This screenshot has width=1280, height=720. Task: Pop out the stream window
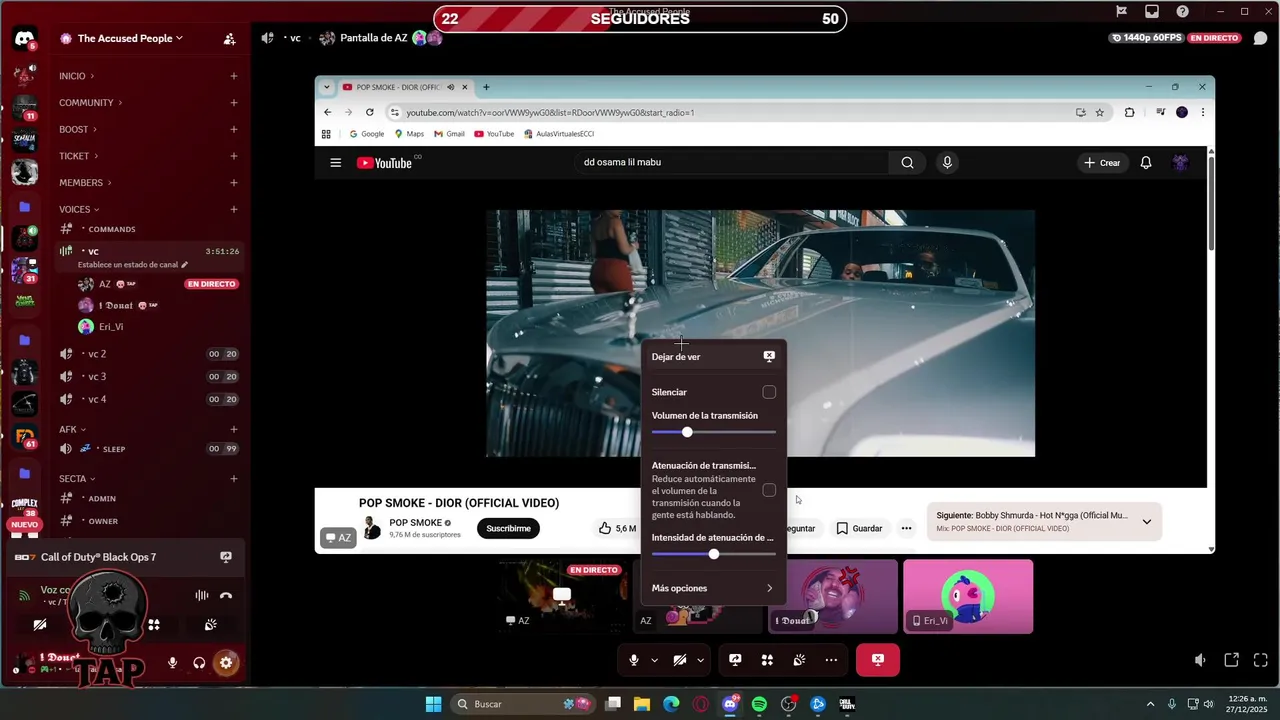[x=1232, y=660]
